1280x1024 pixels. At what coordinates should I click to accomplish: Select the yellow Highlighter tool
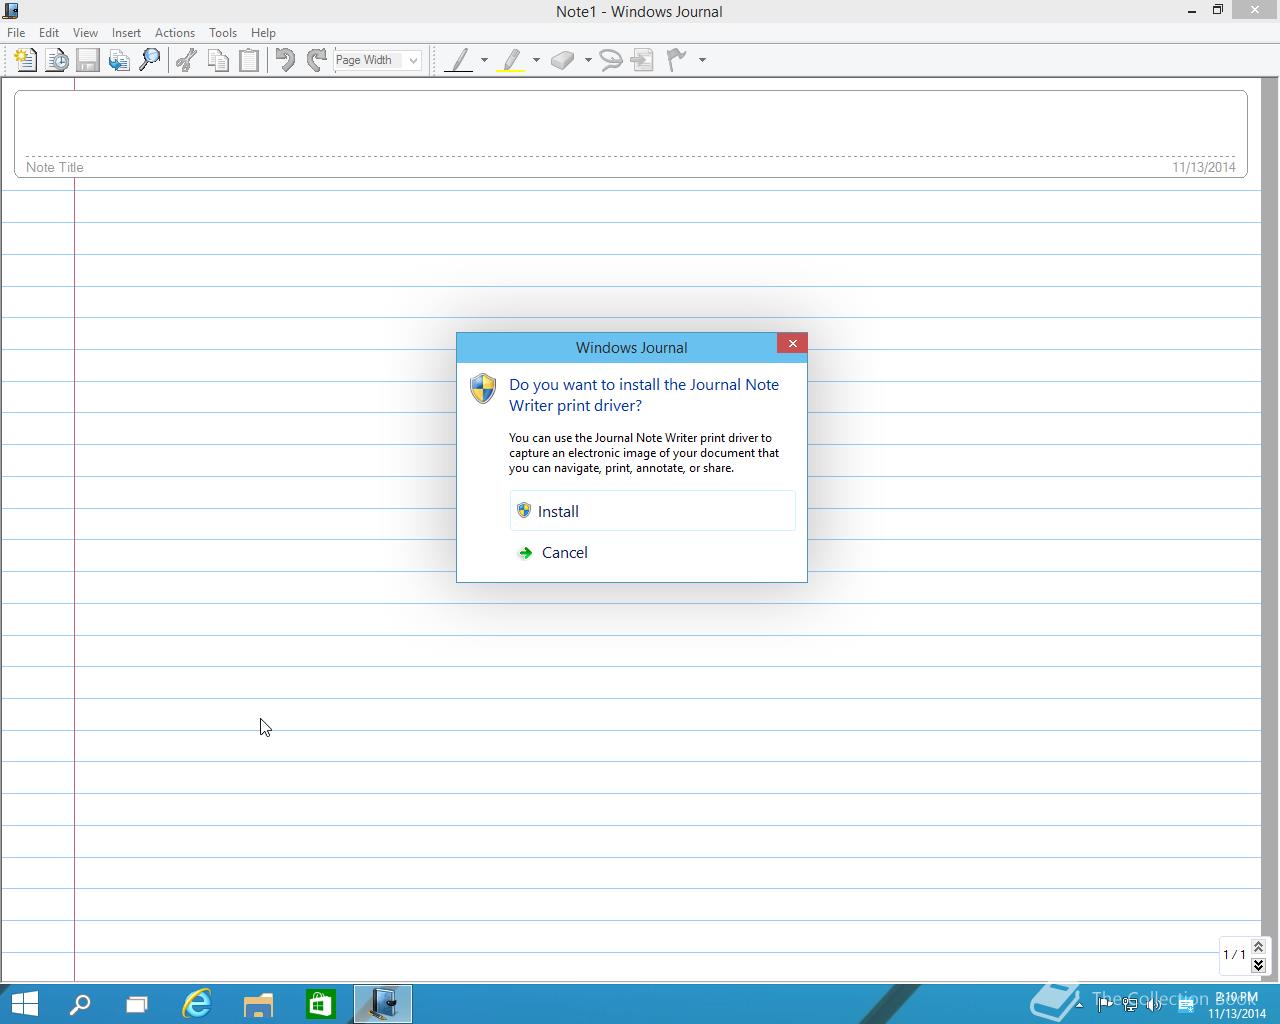point(511,60)
